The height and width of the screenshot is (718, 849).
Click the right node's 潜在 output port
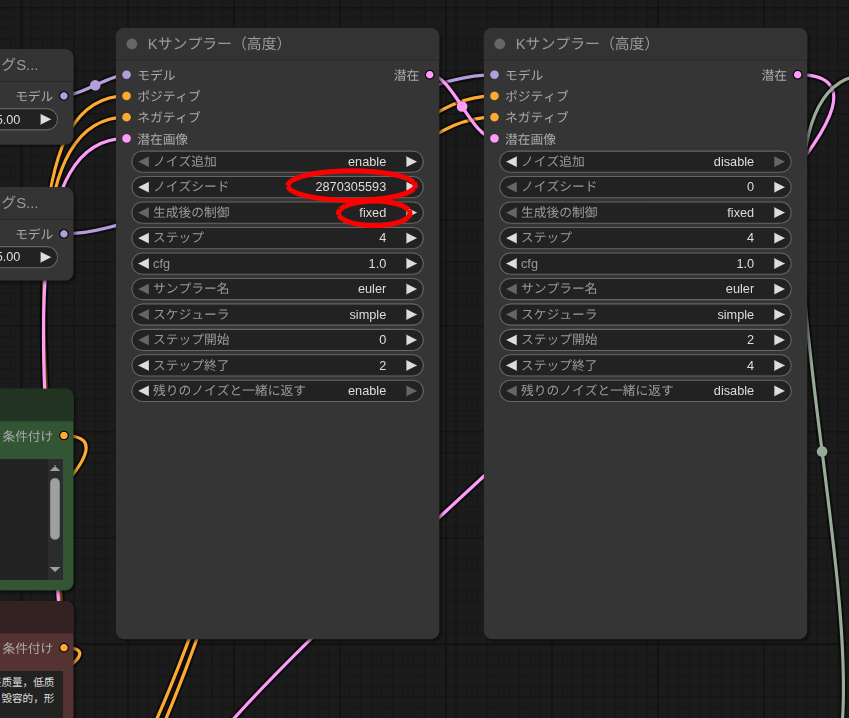click(x=797, y=75)
